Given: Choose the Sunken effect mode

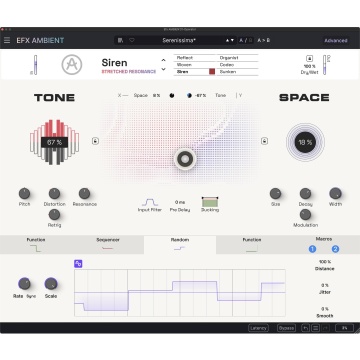Looking at the screenshot, I should pos(238,72).
